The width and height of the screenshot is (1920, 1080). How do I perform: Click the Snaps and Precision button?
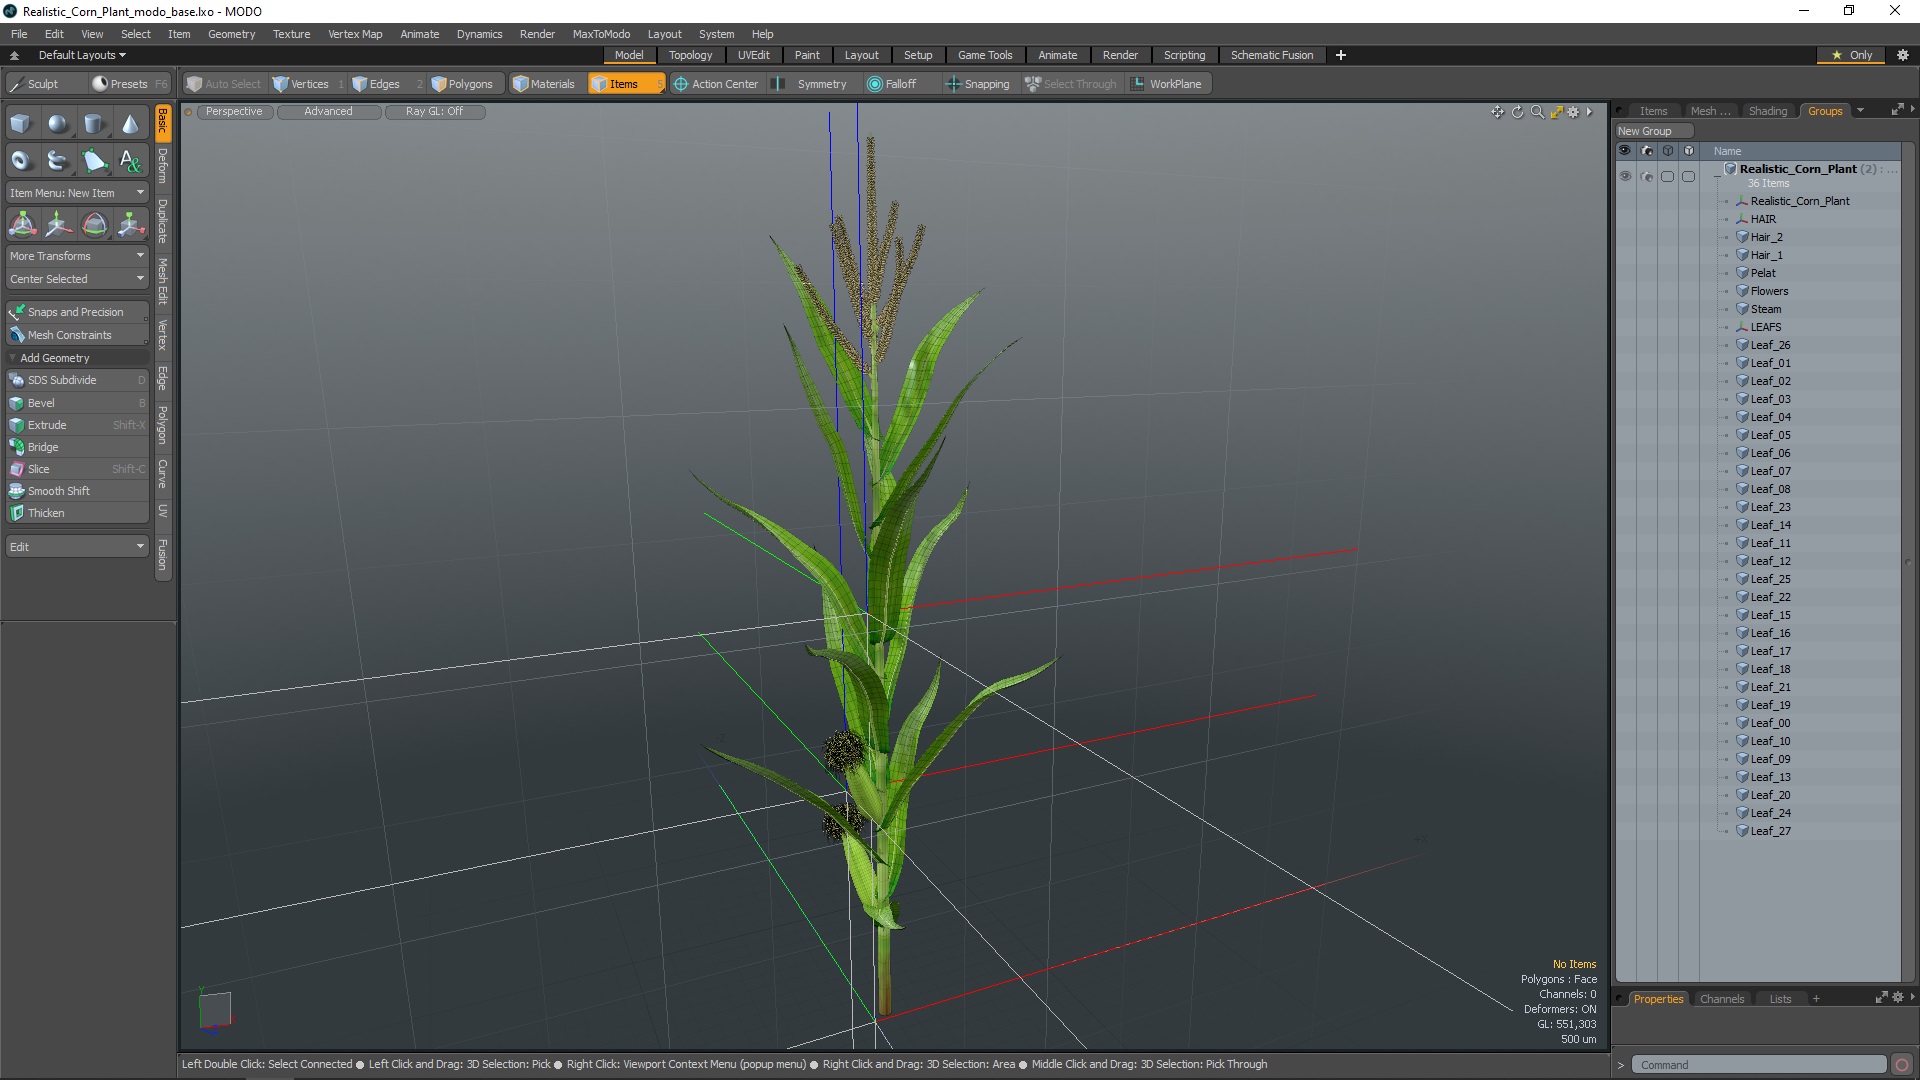(x=77, y=312)
